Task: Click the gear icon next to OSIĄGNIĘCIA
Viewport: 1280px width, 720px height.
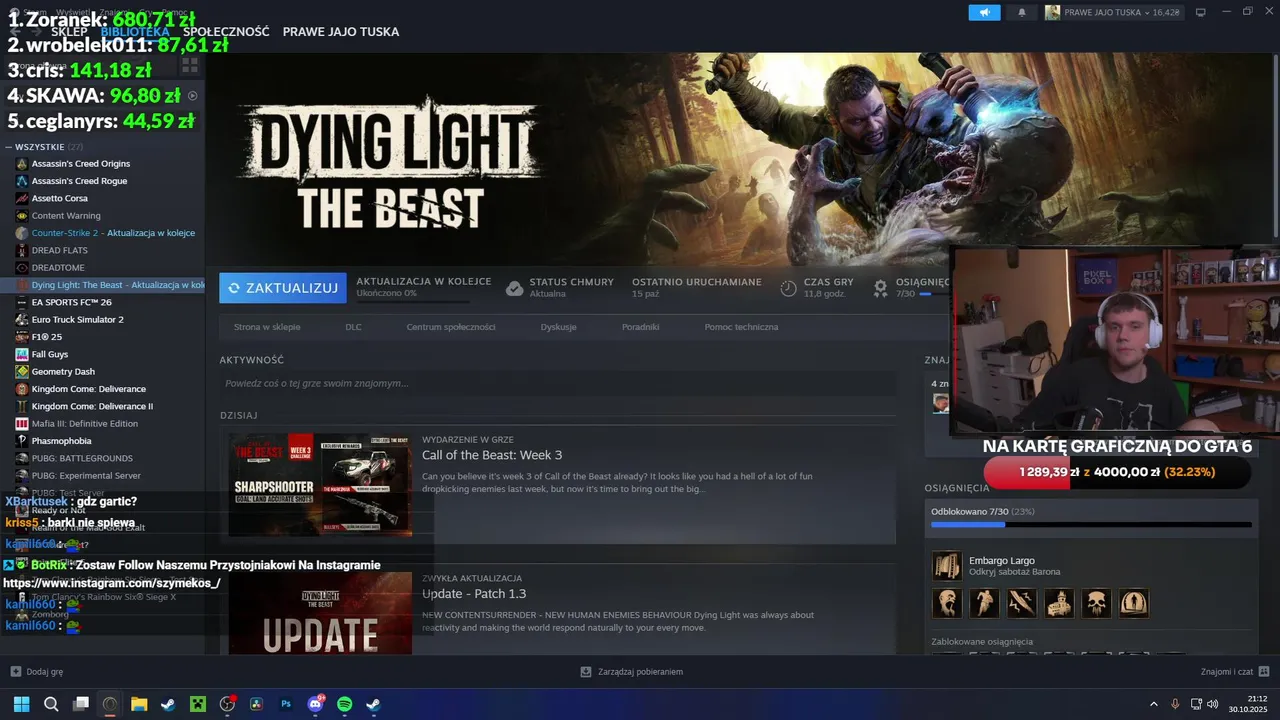Action: point(880,288)
